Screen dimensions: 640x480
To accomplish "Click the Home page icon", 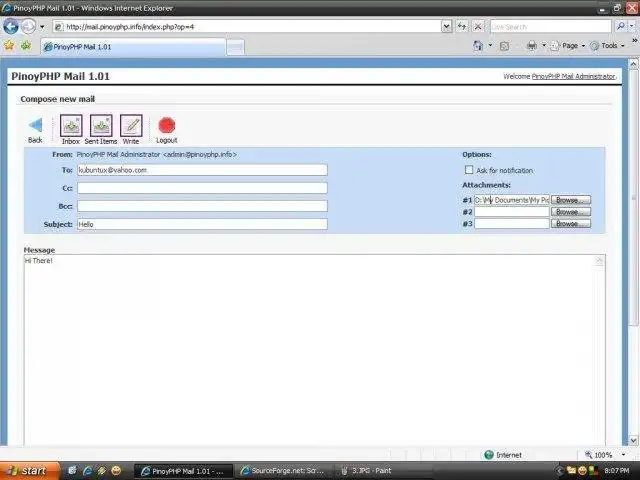I will click(478, 46).
